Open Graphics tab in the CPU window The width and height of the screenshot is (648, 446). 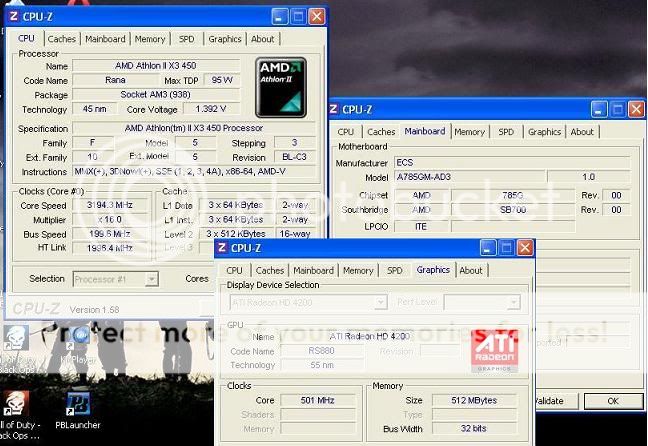pyautogui.click(x=224, y=39)
